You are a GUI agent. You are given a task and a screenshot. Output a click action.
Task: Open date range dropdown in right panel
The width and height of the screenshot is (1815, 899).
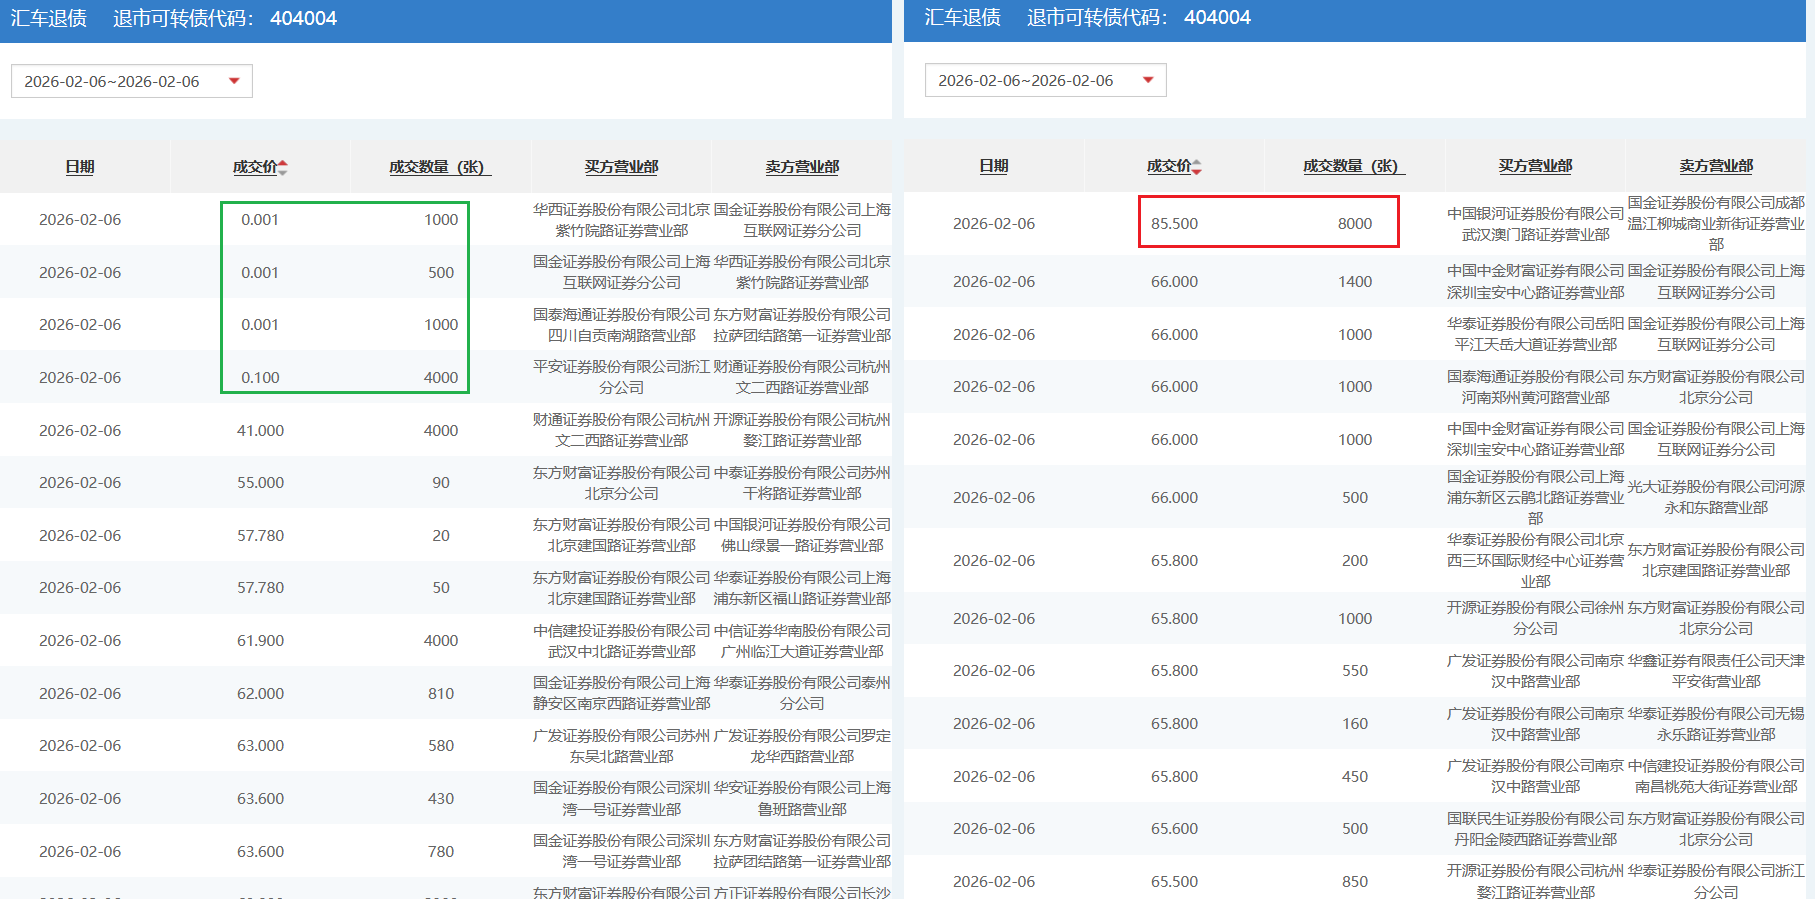point(1148,80)
